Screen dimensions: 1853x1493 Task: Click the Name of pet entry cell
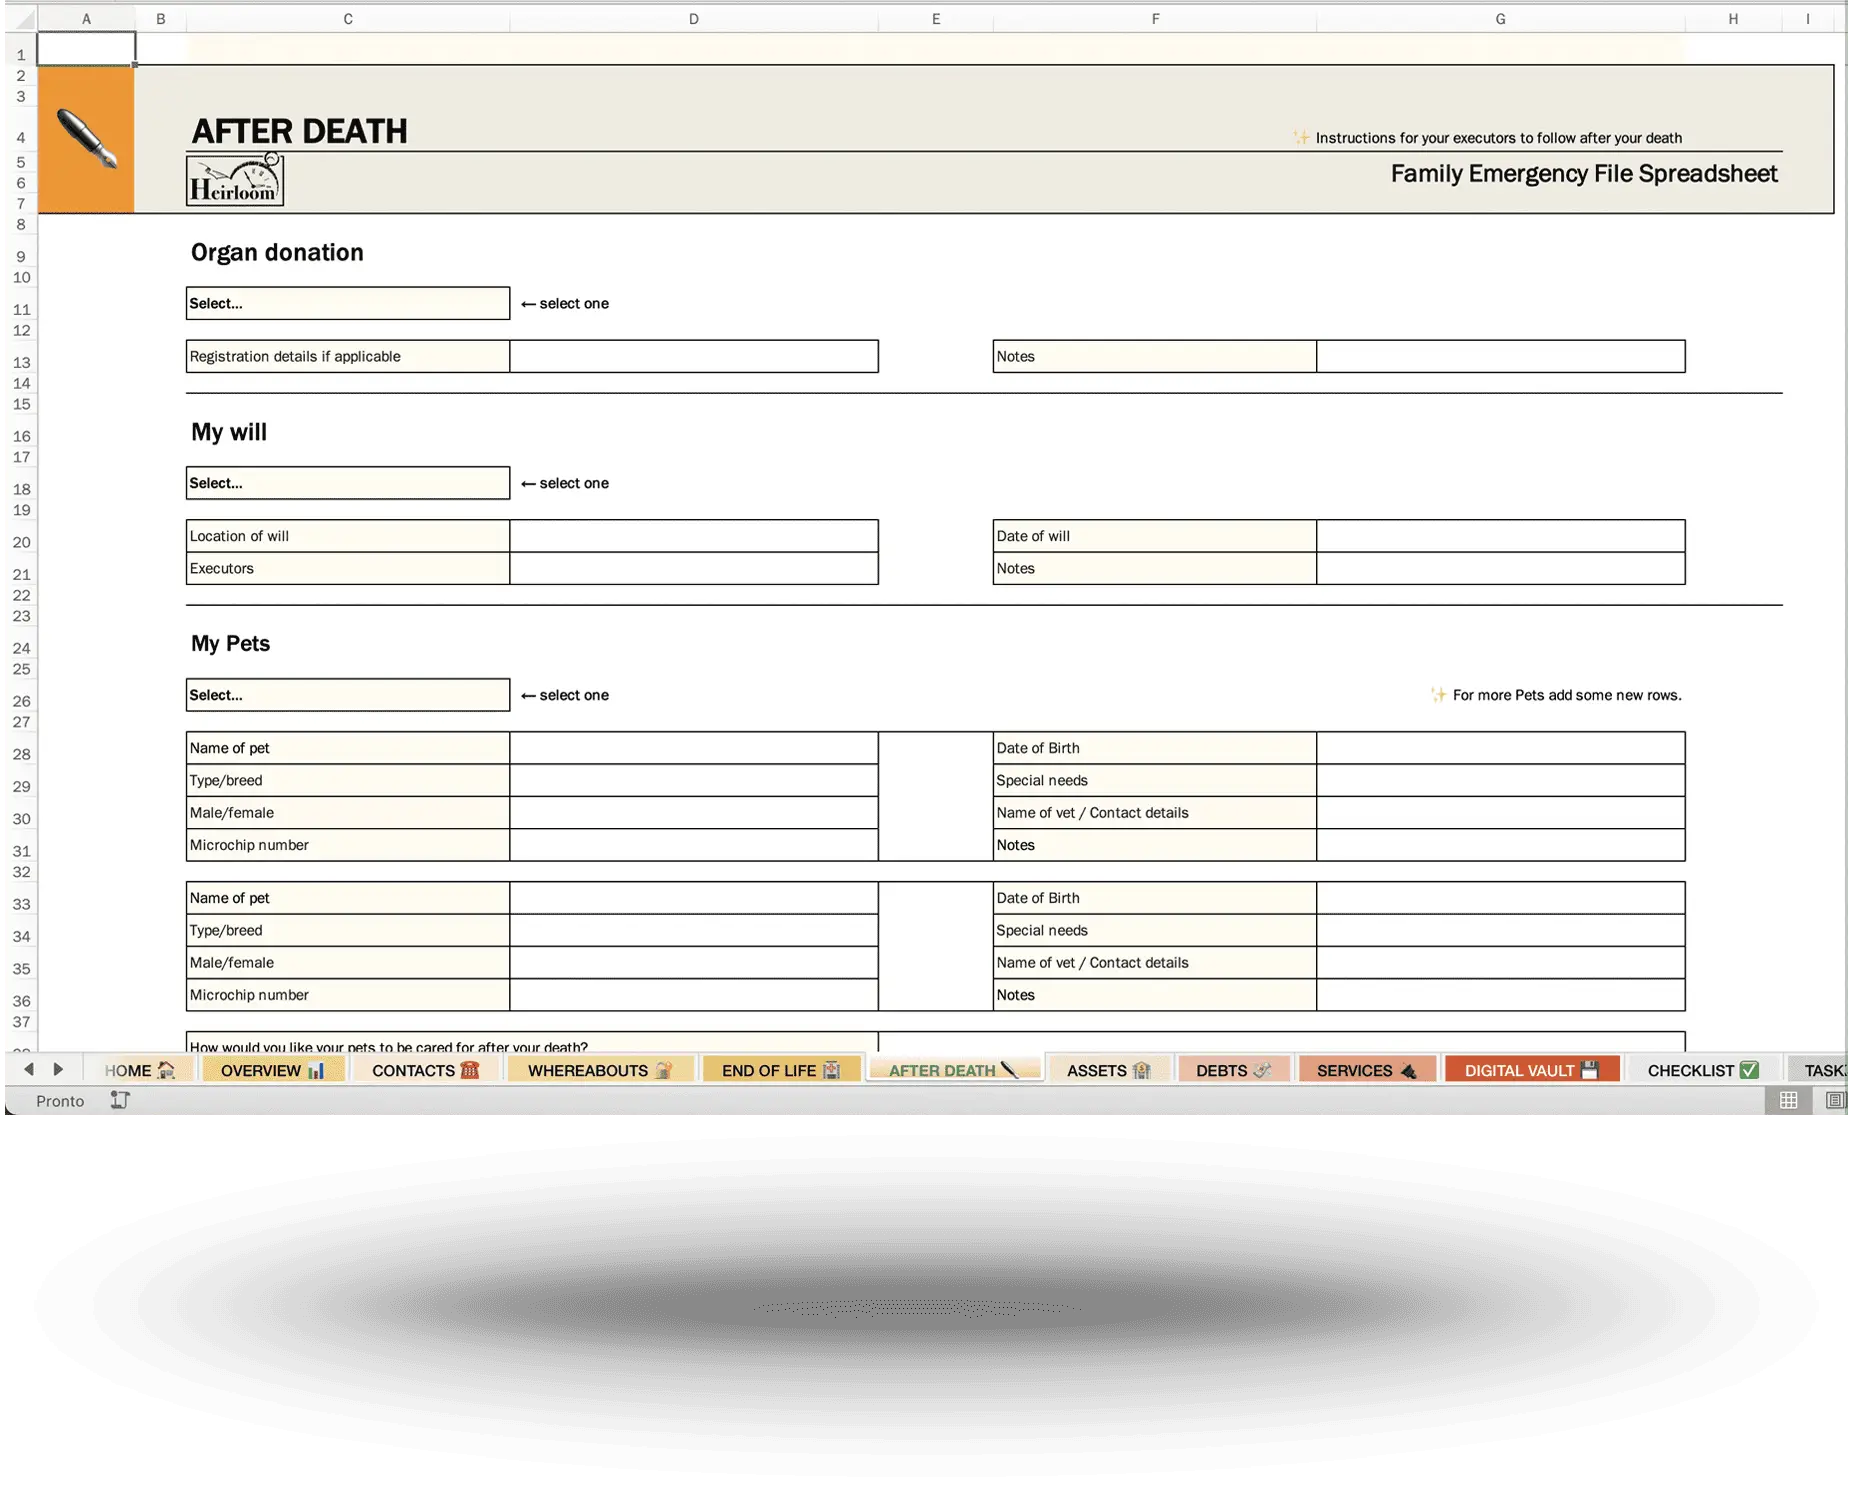[x=693, y=747]
